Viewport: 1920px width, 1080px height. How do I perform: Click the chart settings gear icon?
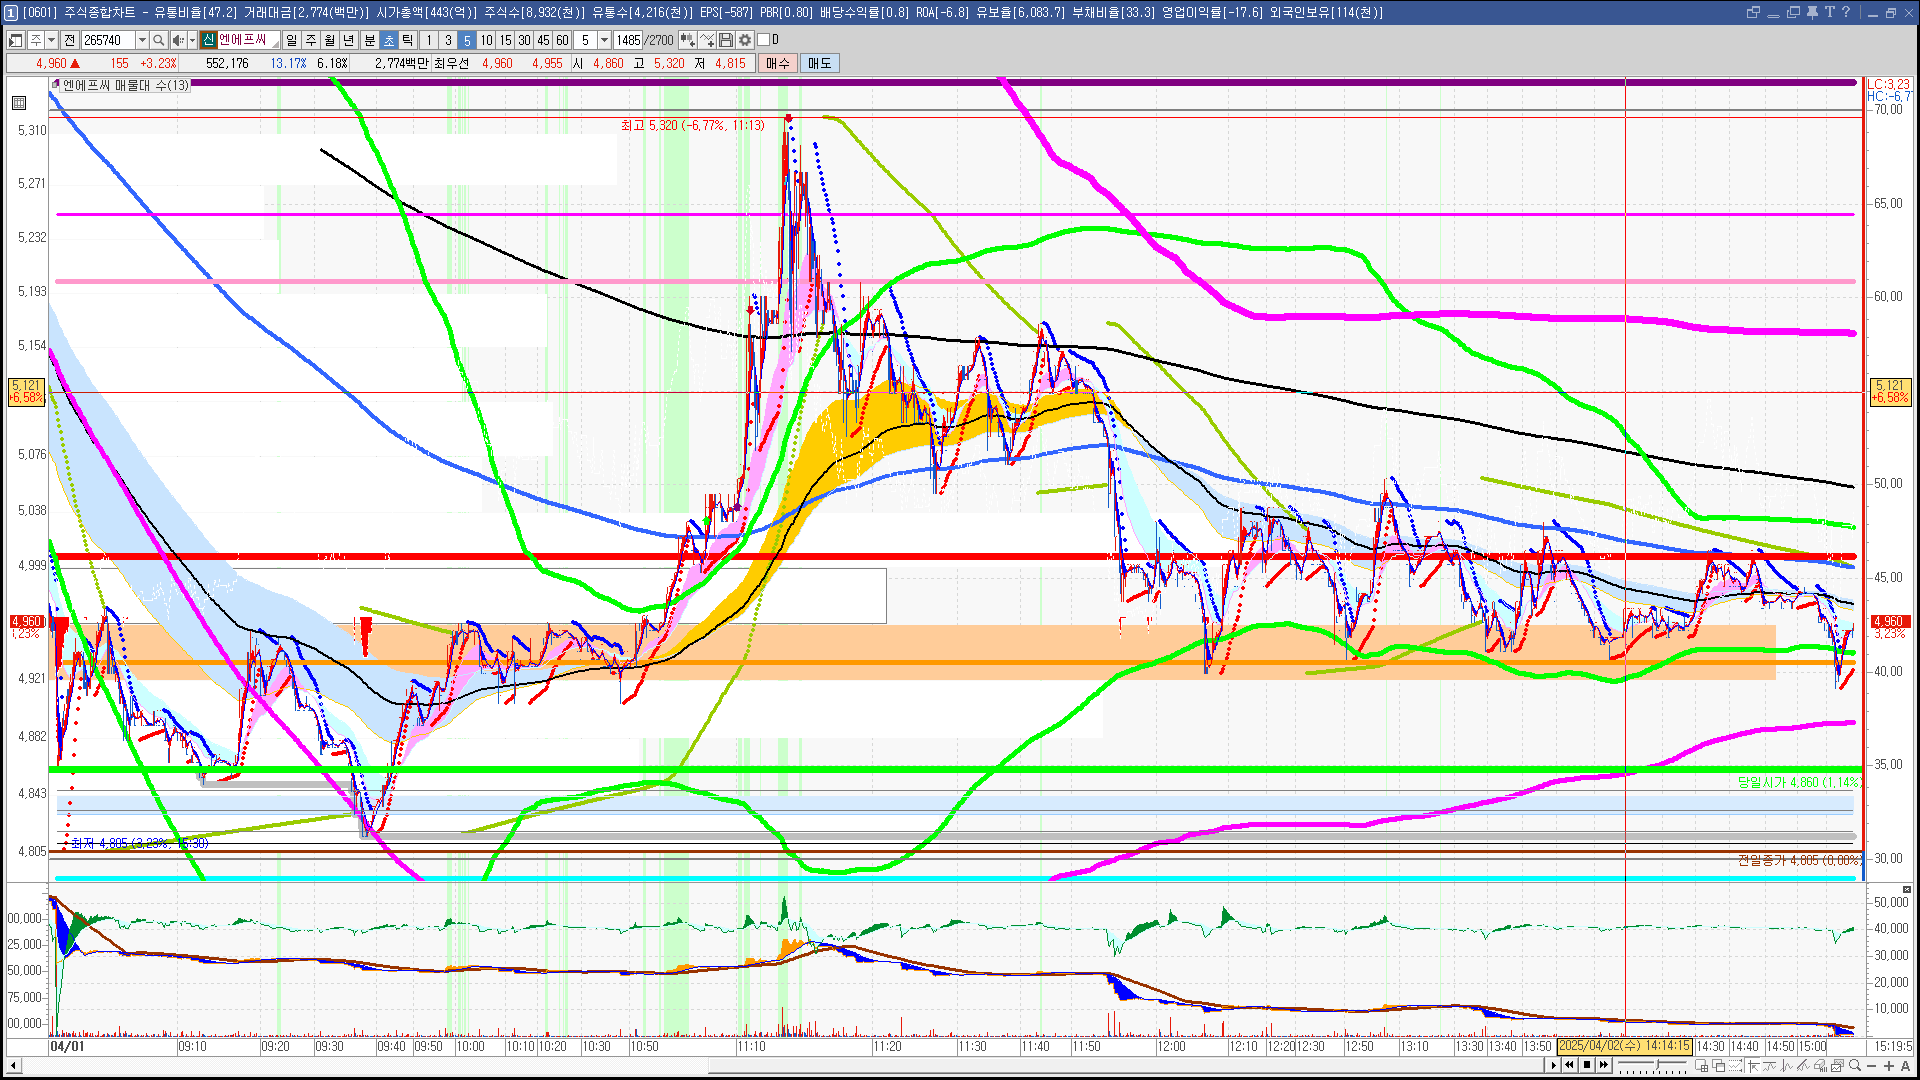point(745,40)
